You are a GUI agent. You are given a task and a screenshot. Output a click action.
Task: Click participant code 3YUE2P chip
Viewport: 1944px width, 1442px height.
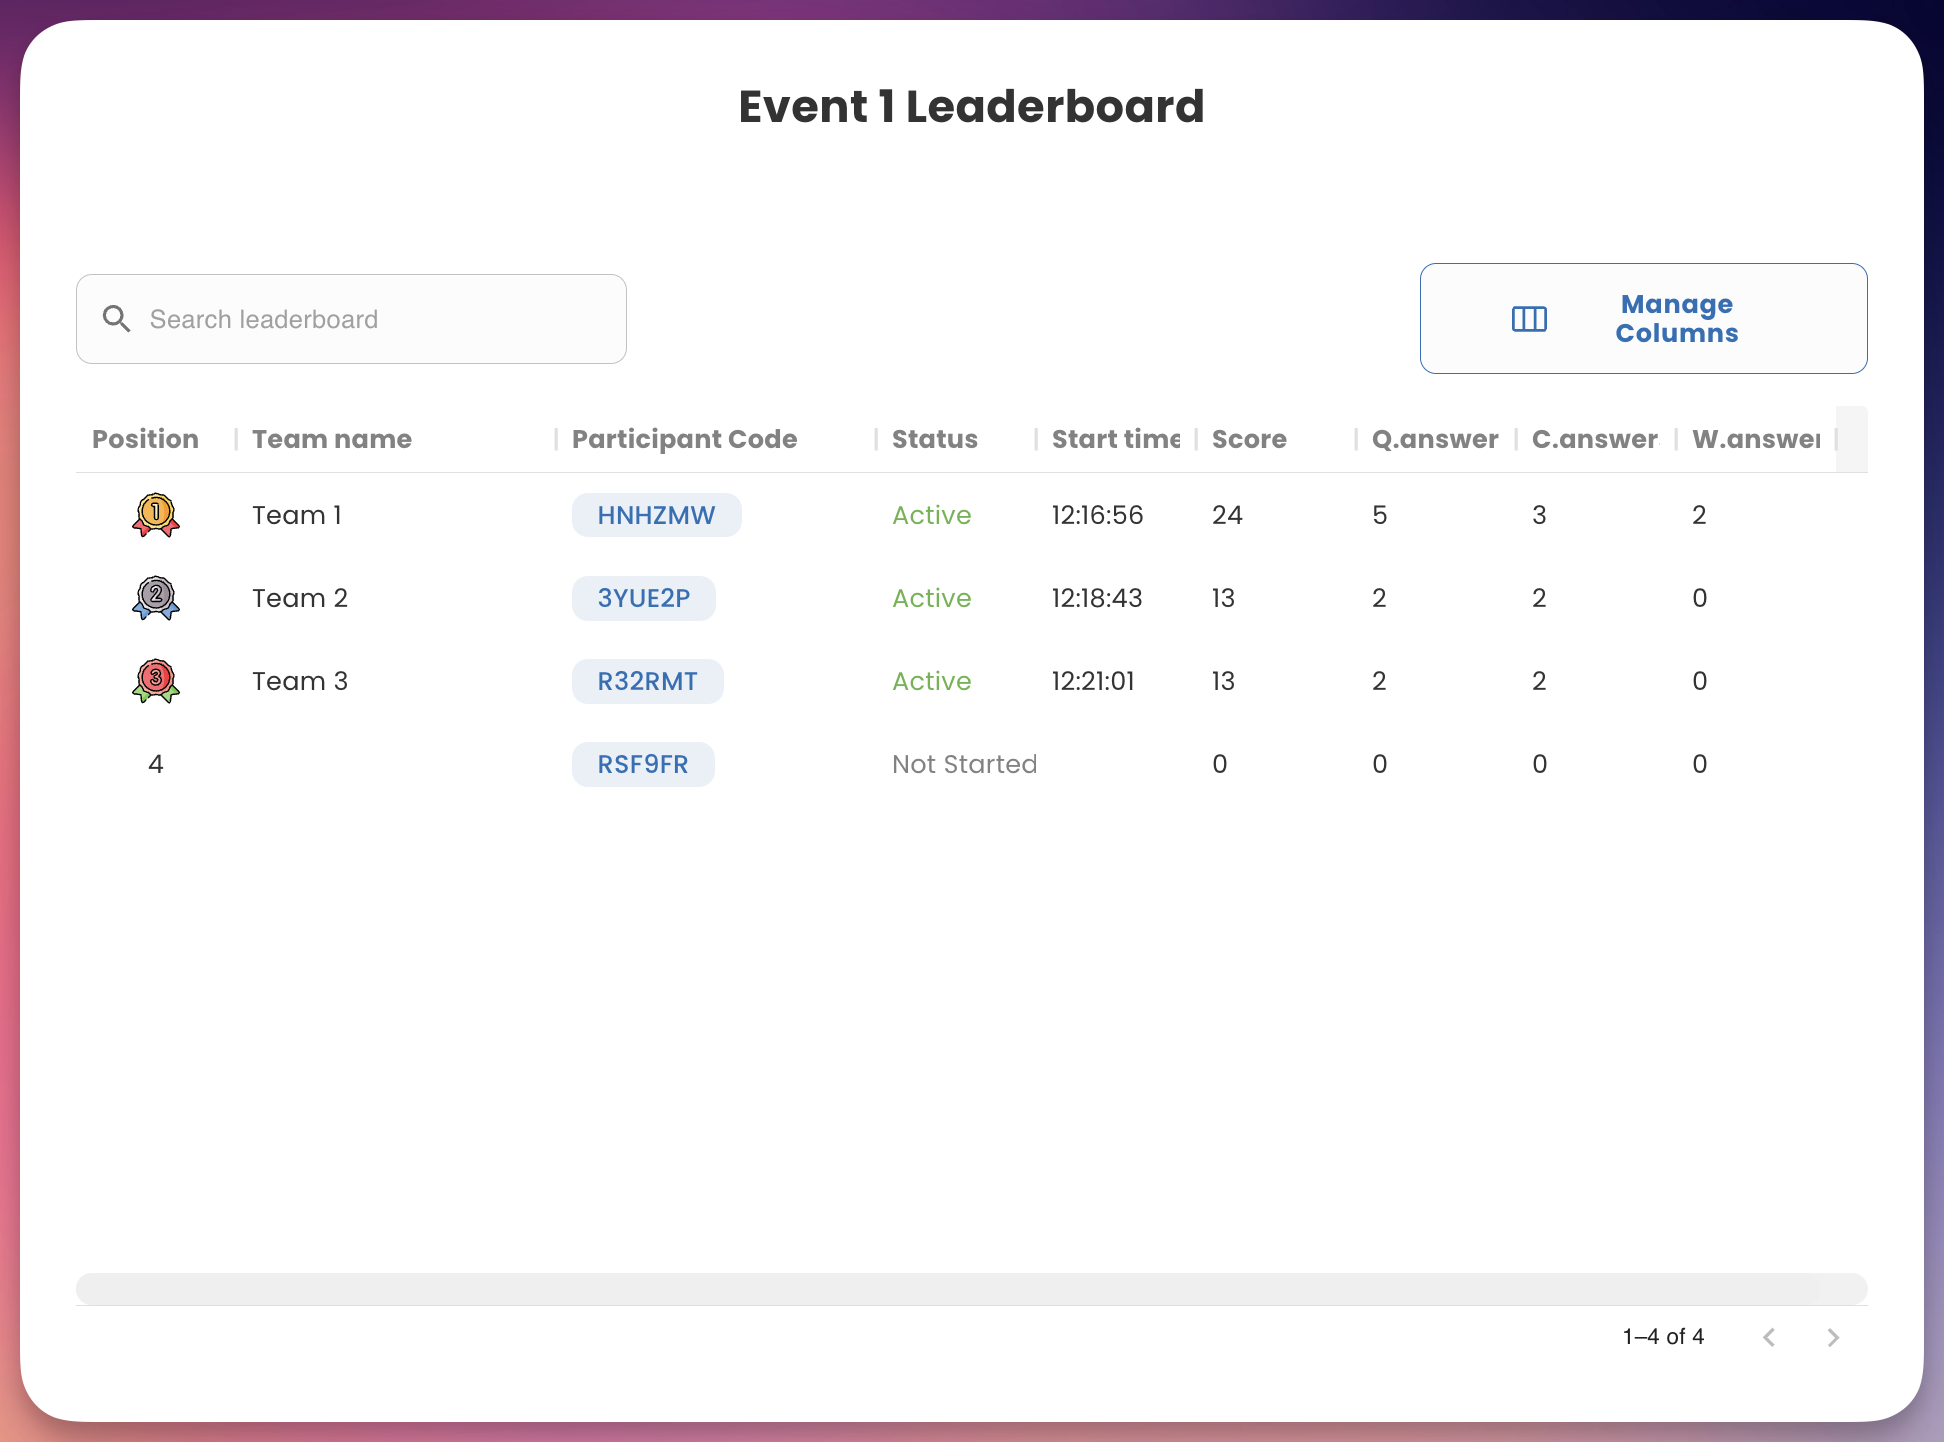pos(643,598)
